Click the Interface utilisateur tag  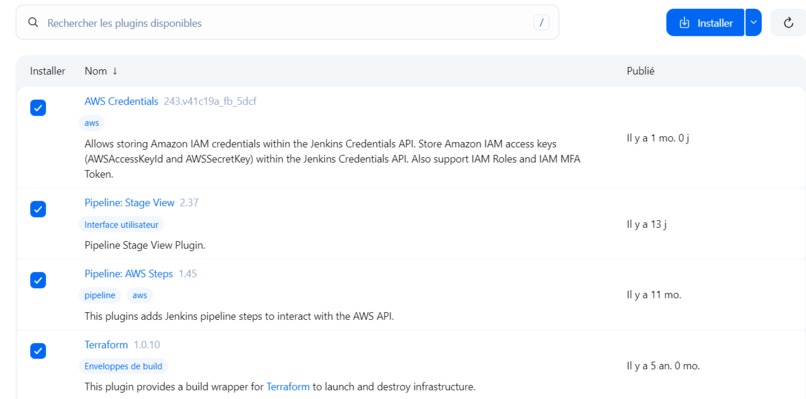(x=122, y=225)
